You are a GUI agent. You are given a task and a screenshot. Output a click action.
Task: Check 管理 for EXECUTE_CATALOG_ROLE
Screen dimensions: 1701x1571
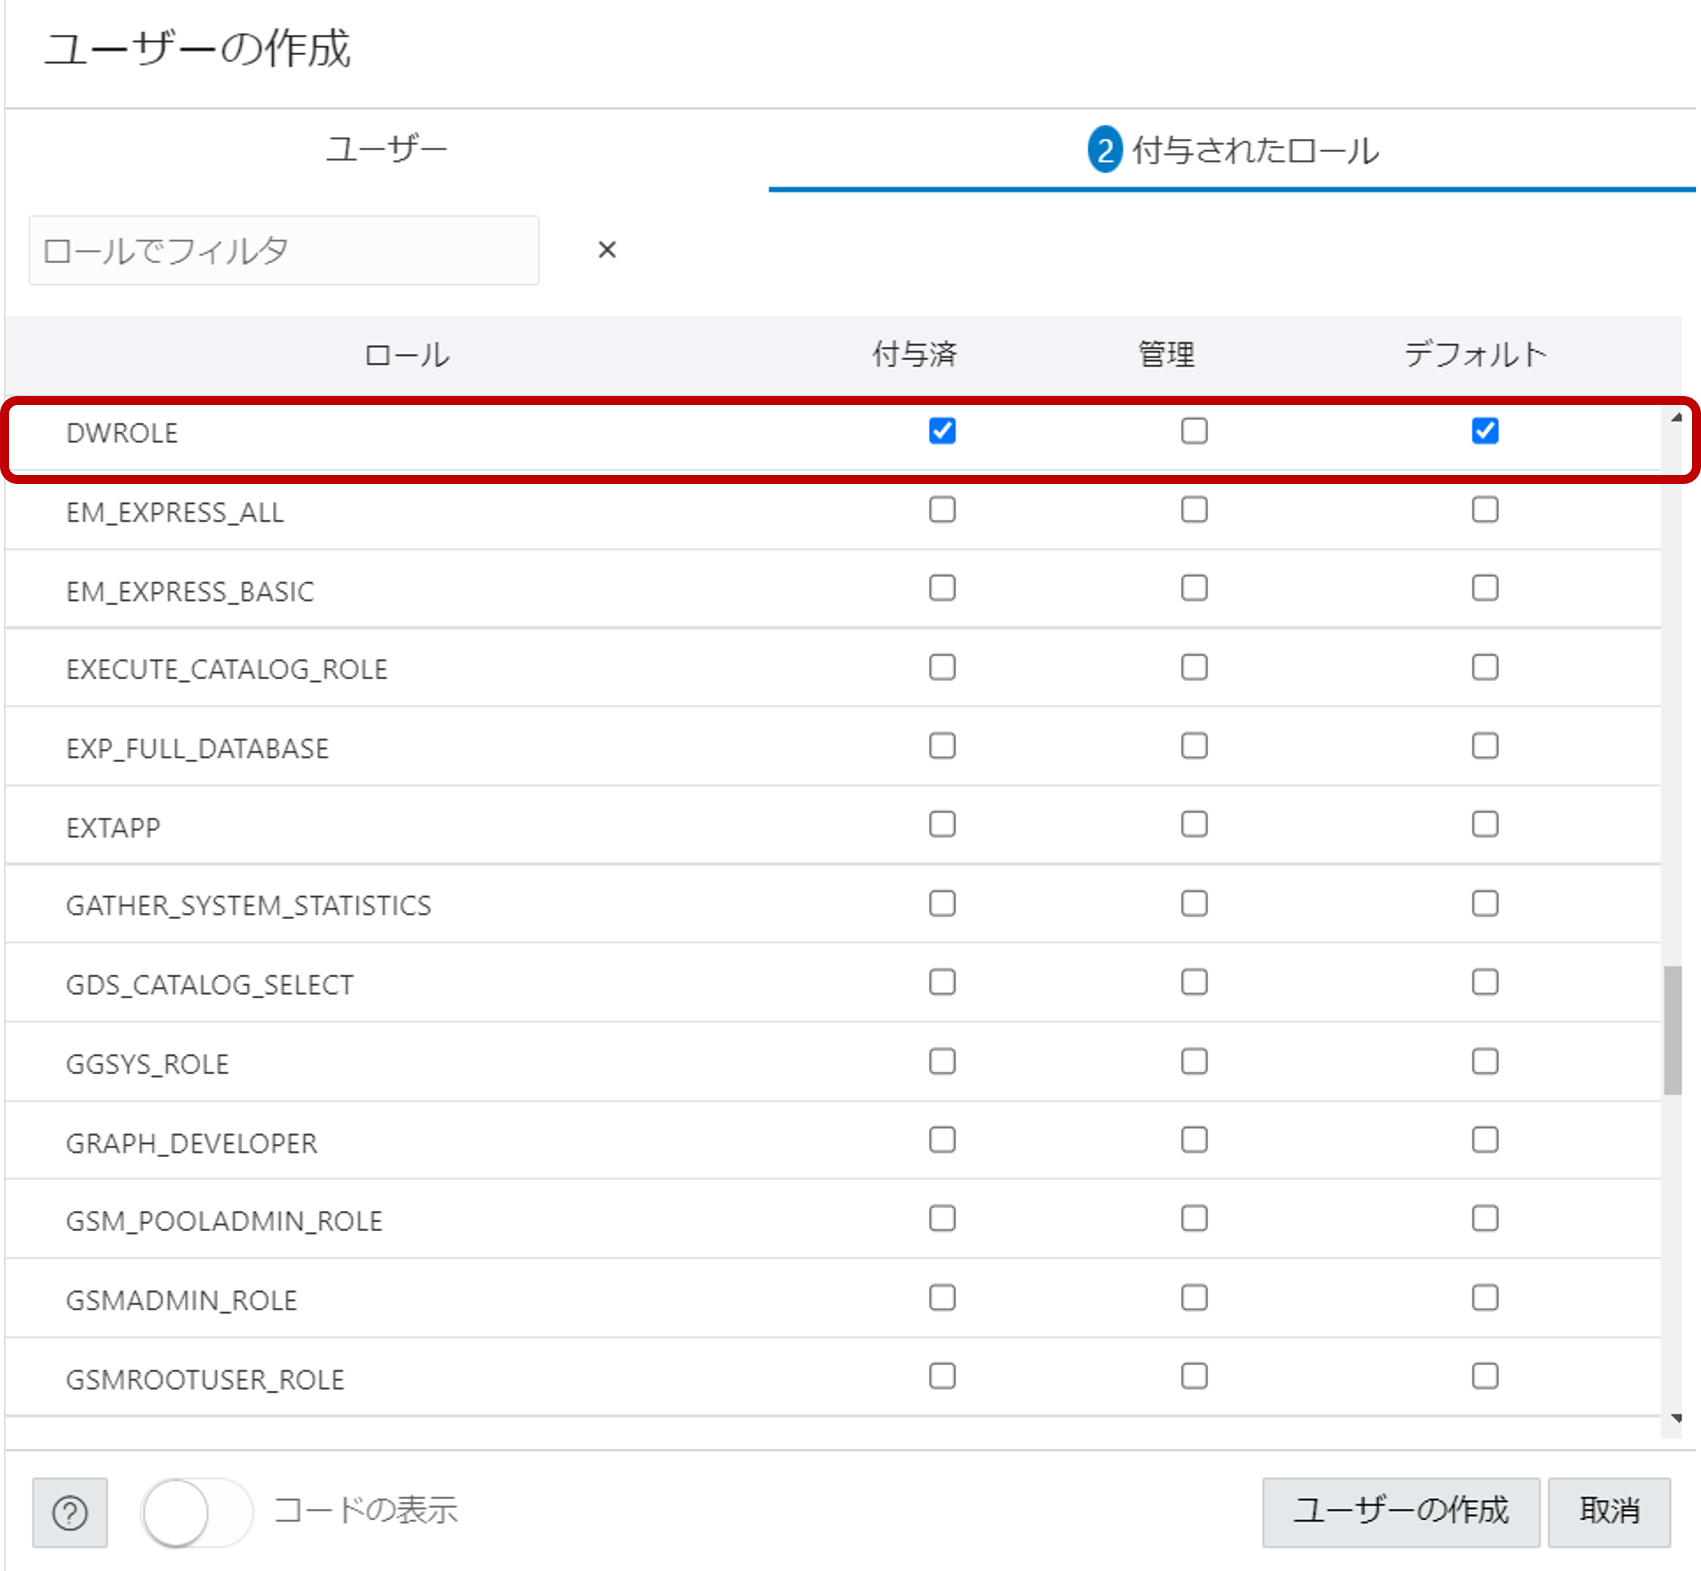(x=1193, y=667)
